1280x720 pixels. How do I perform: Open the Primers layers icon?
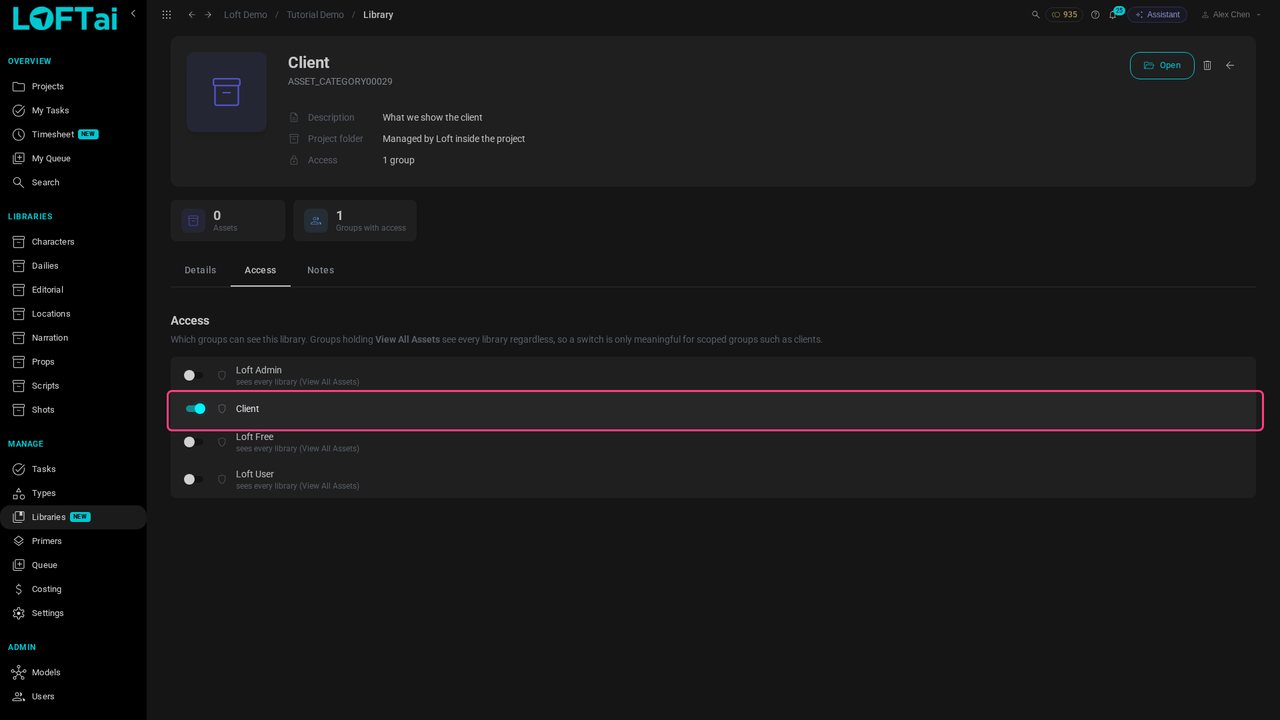18,541
